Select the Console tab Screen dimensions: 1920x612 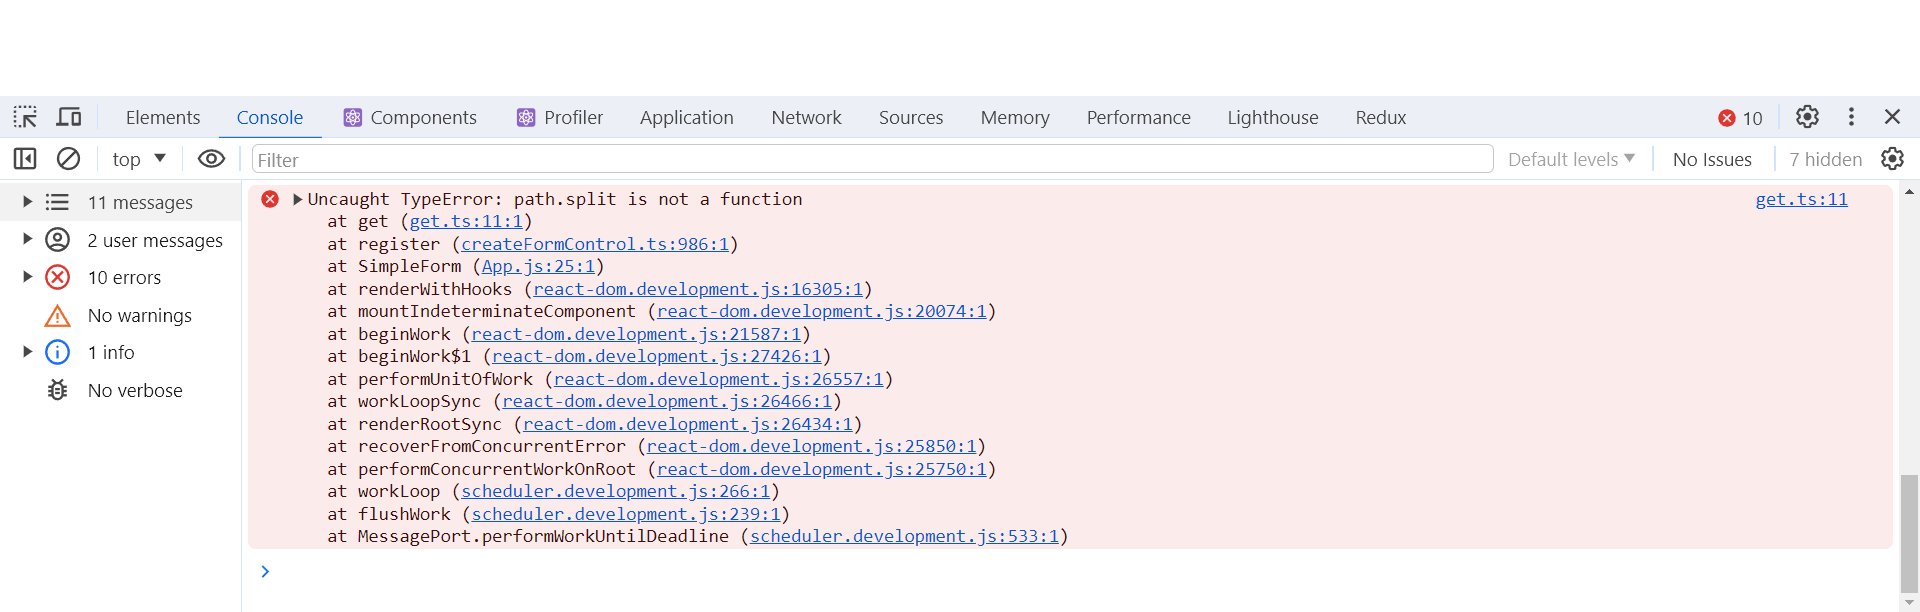[x=270, y=117]
